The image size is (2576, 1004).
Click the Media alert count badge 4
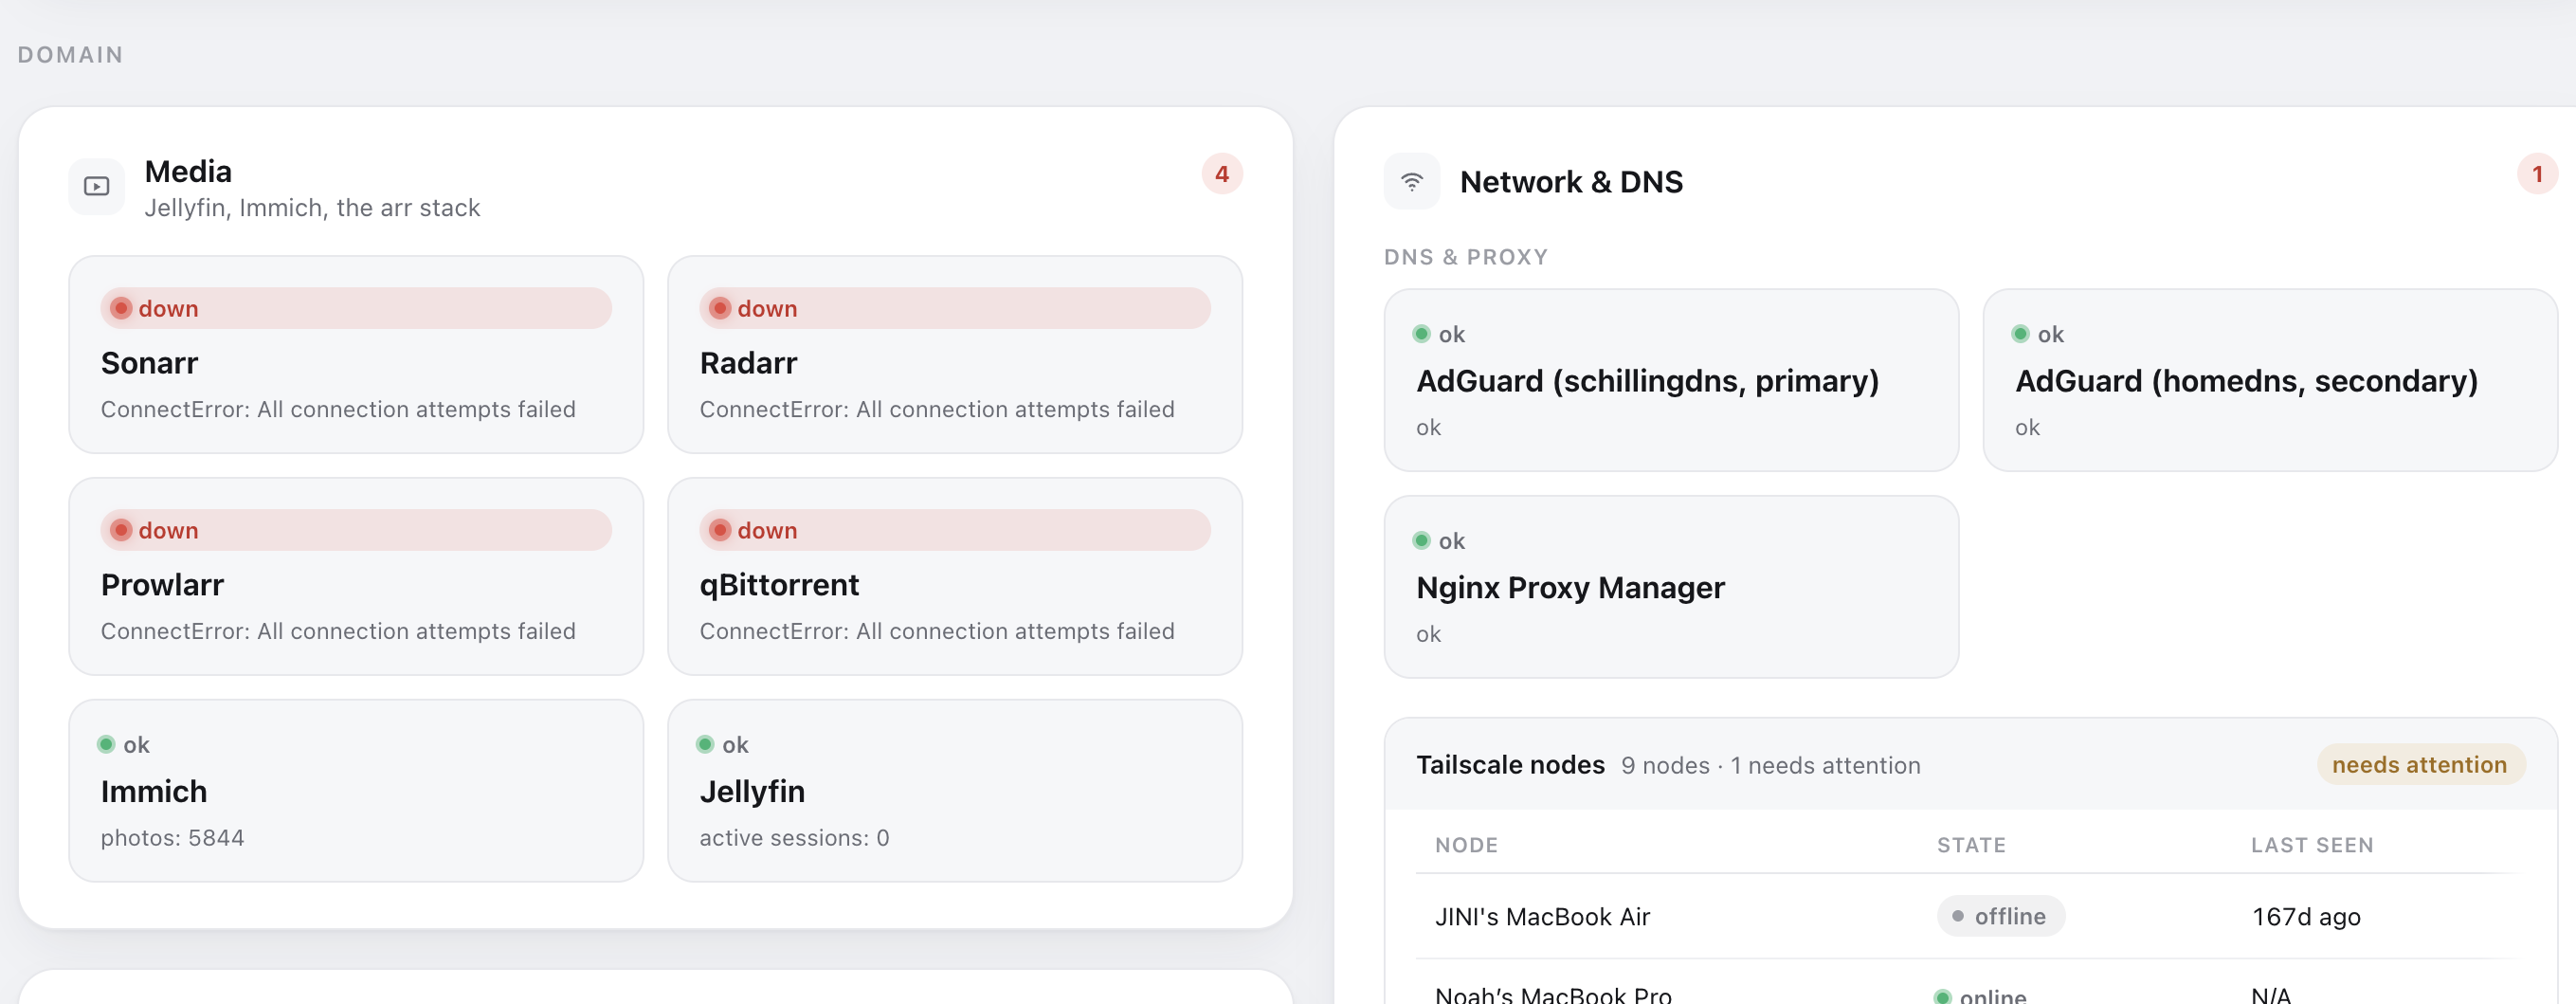click(x=1221, y=174)
